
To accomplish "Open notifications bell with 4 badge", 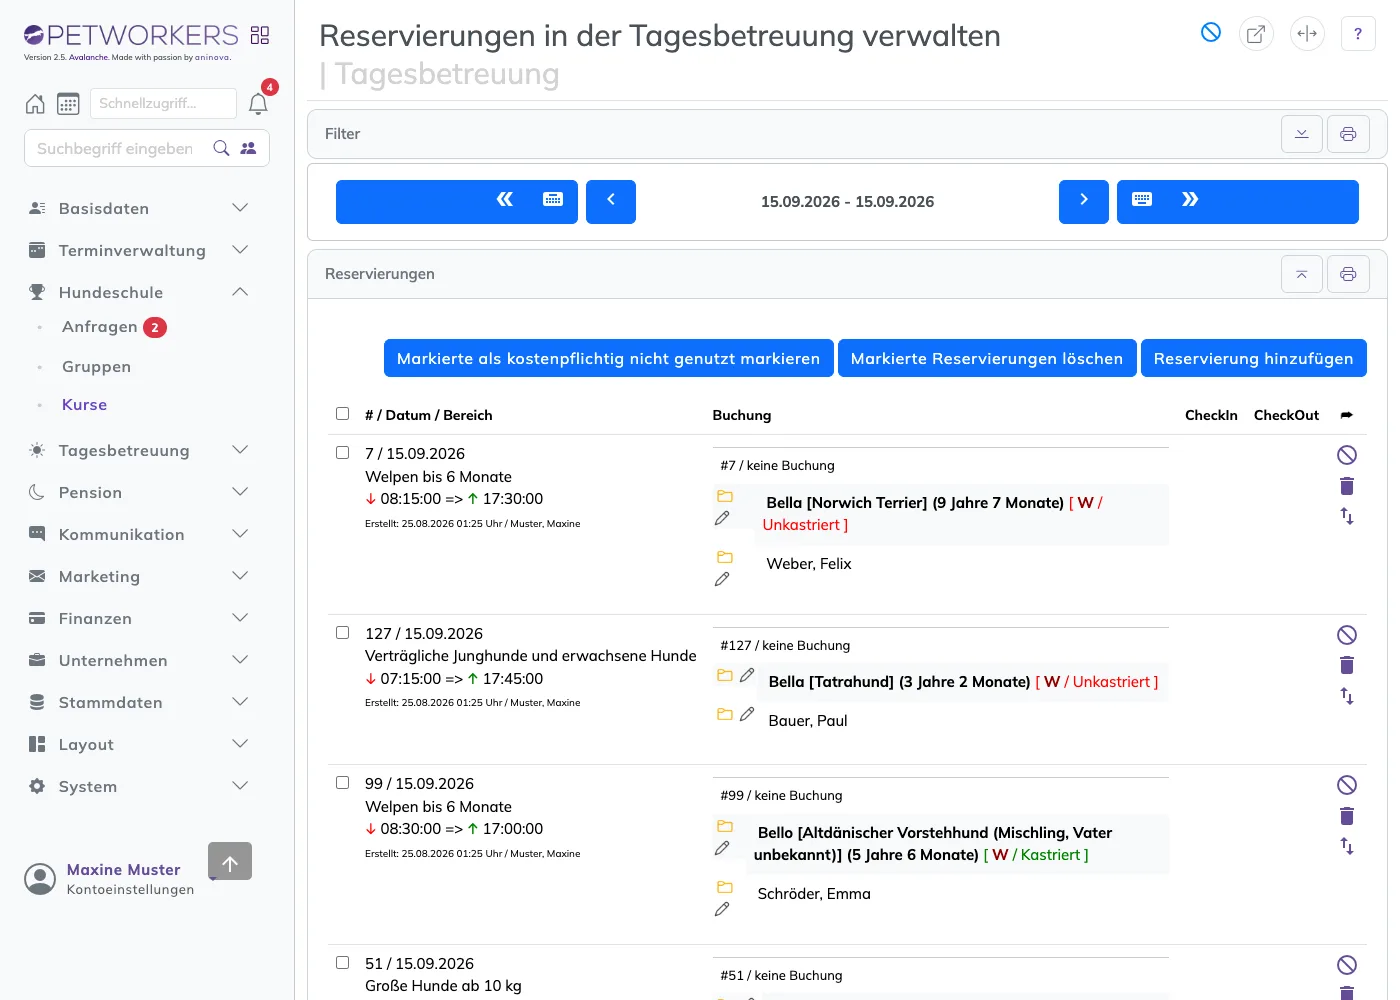I will click(258, 103).
